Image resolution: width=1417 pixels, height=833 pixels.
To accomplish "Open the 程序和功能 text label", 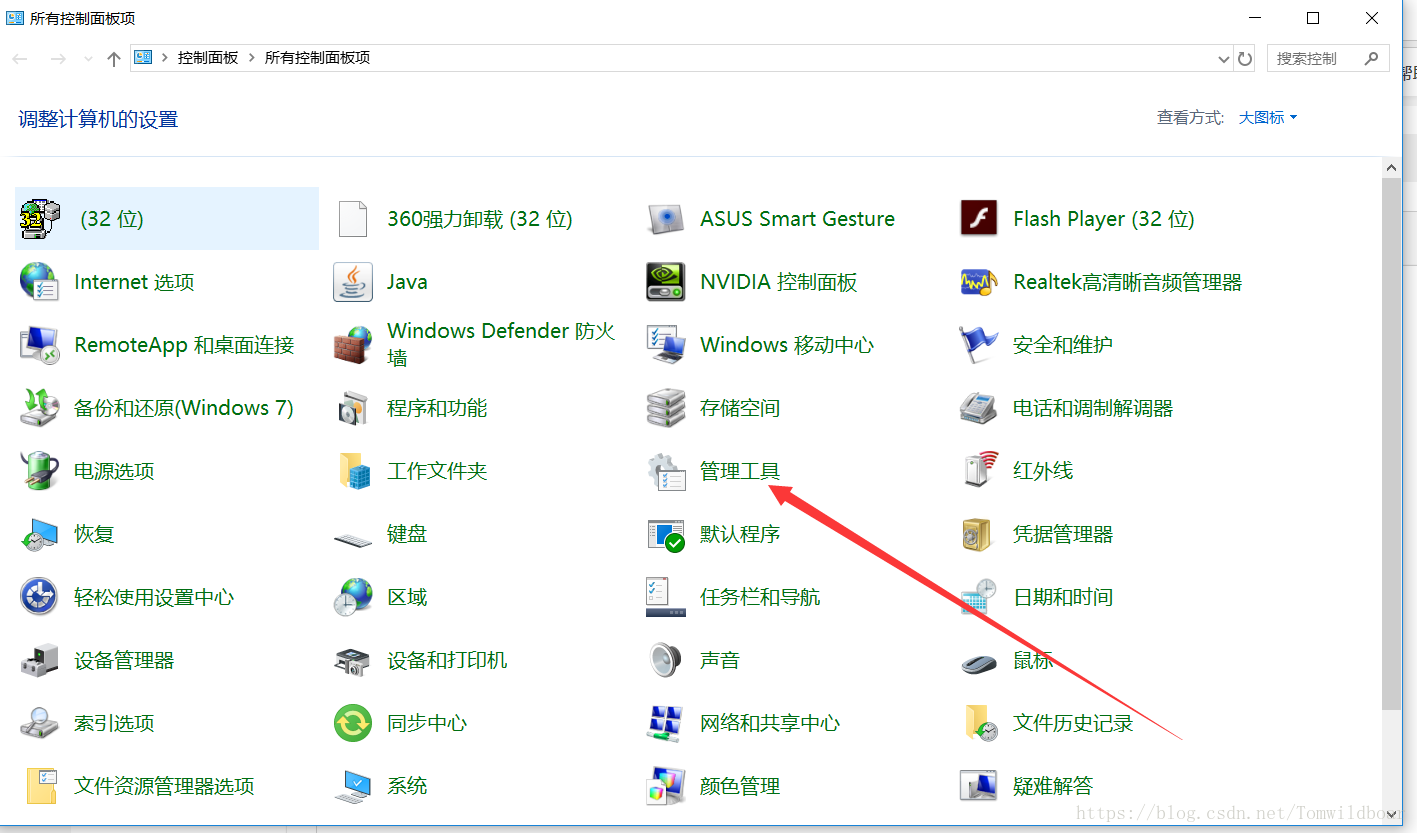I will click(x=437, y=408).
